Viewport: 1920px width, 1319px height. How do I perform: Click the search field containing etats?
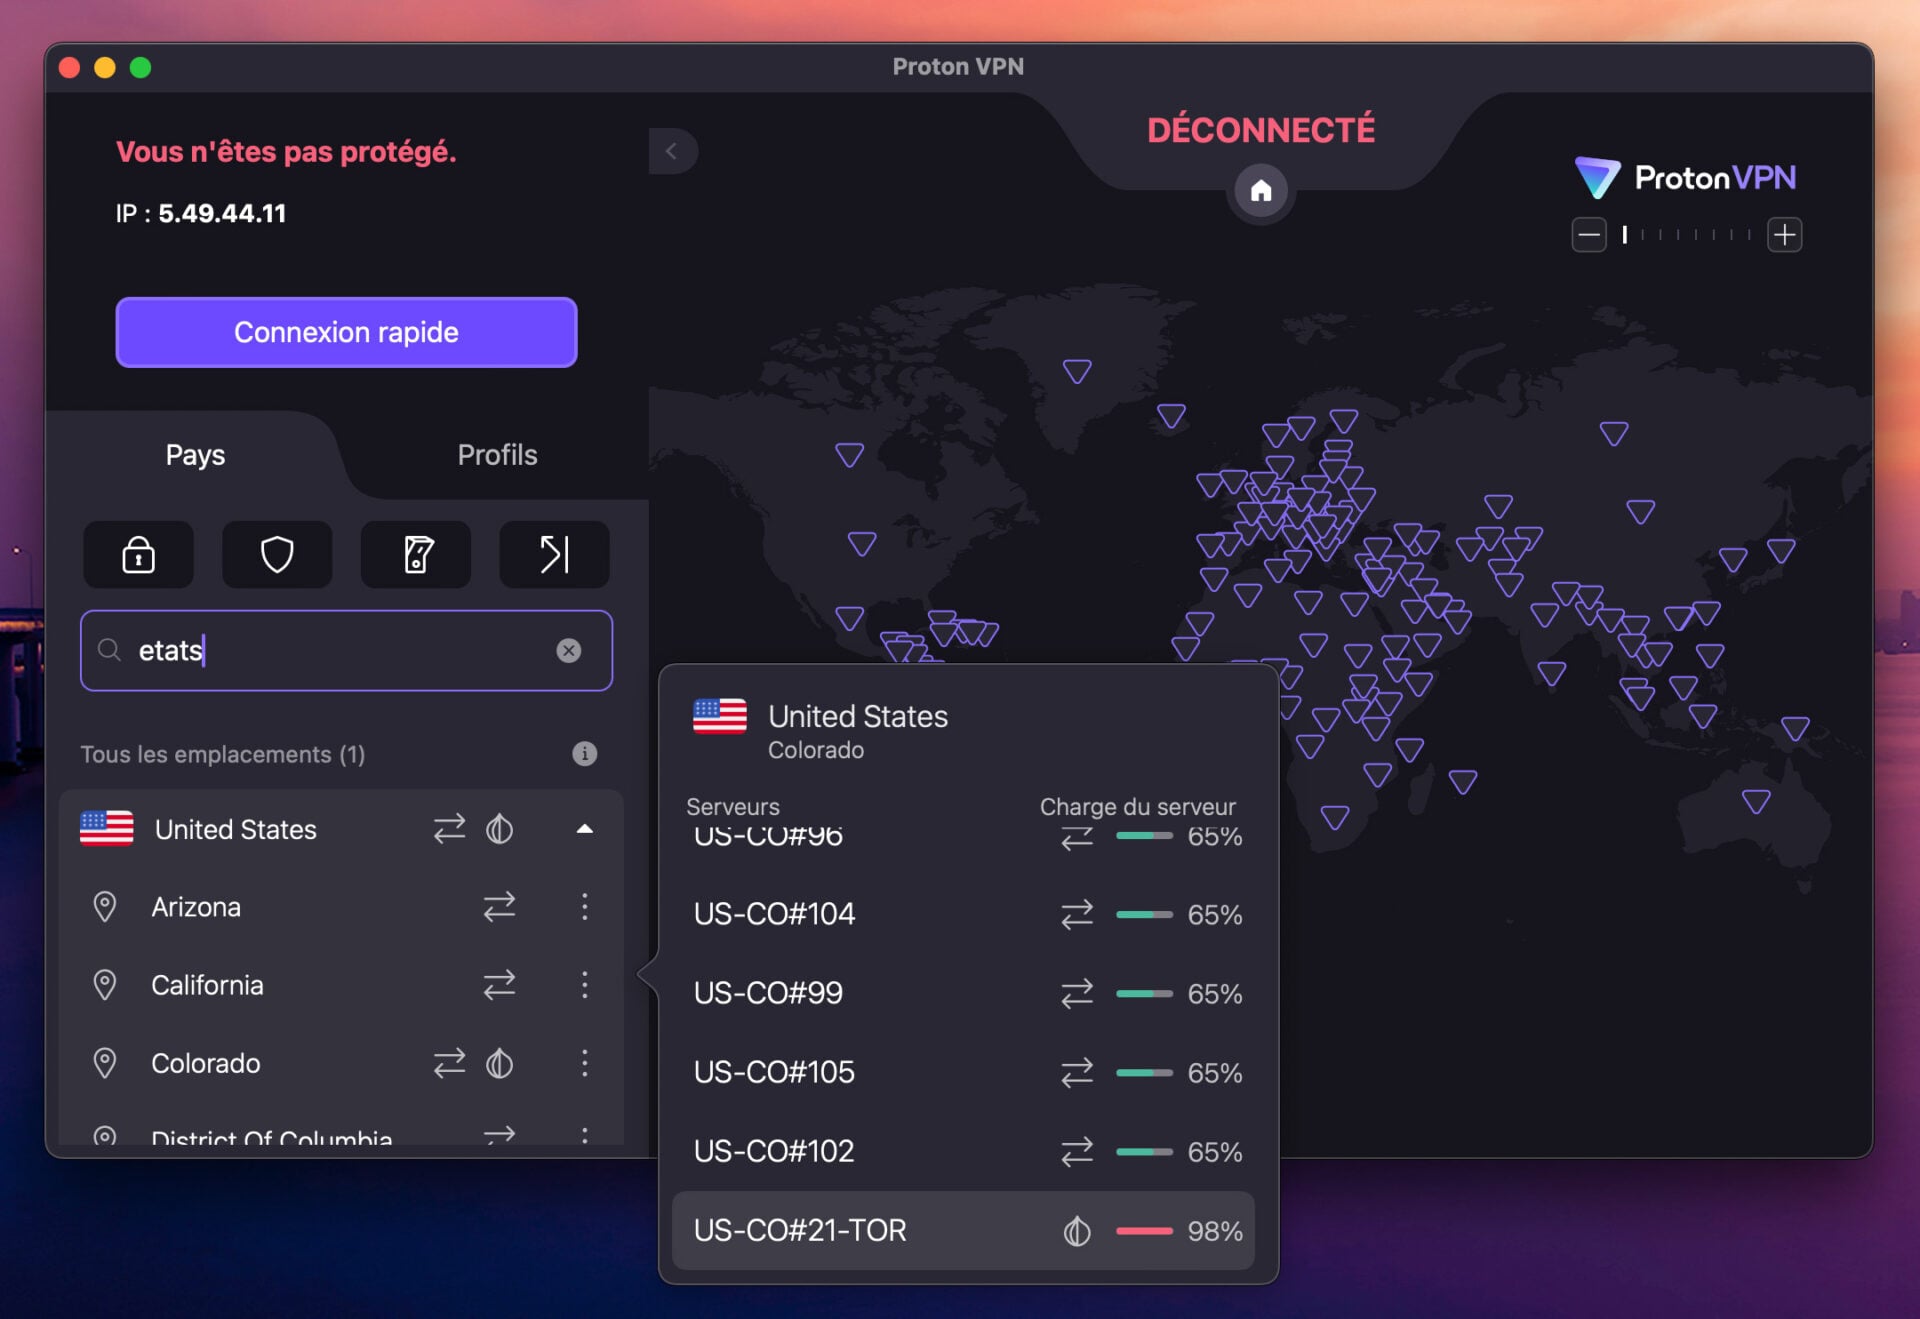[346, 650]
